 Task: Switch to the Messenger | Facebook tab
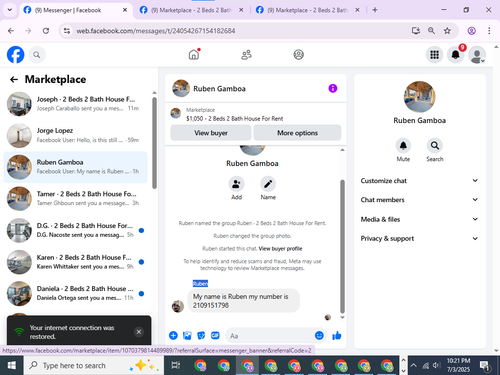[x=75, y=10]
